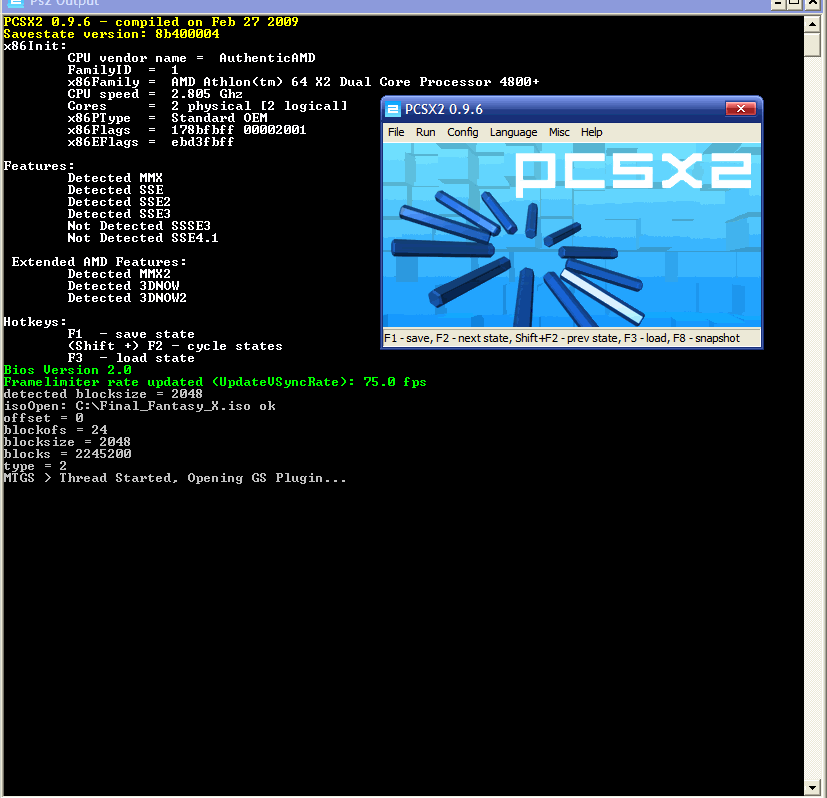This screenshot has height=798, width=827.
Task: Click the hotkeys status bar in PCSX2
Action: [x=572, y=338]
